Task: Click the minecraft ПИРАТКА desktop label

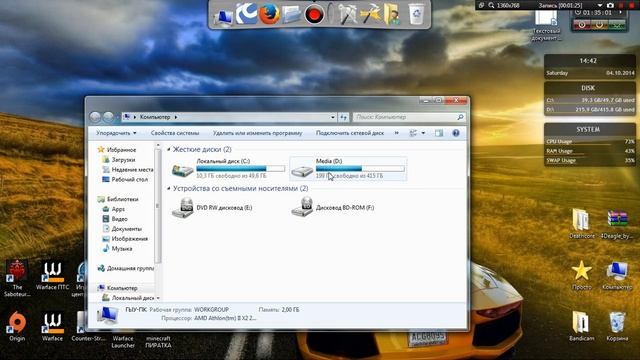Action: coord(158,342)
